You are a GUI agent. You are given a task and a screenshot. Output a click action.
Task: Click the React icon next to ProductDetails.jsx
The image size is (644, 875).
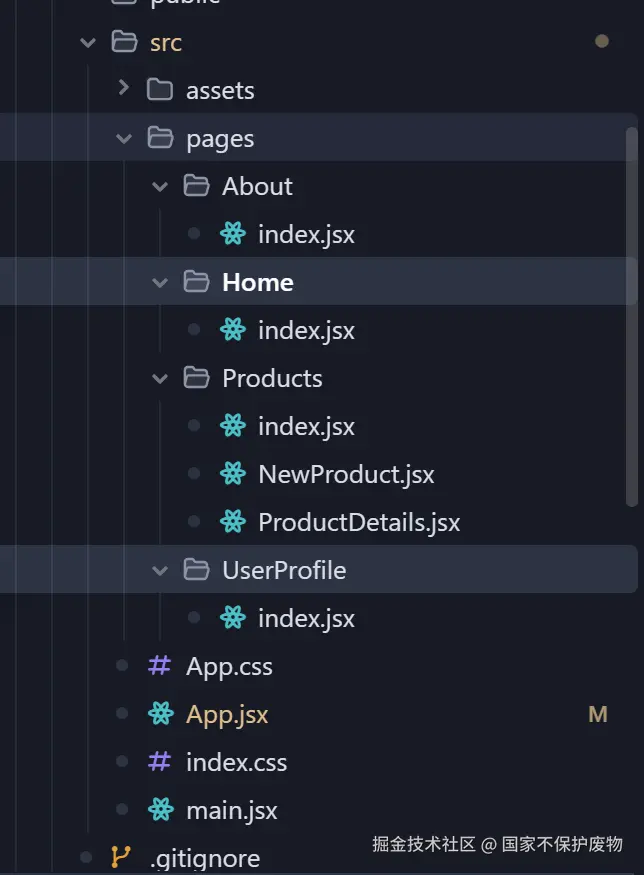233,522
